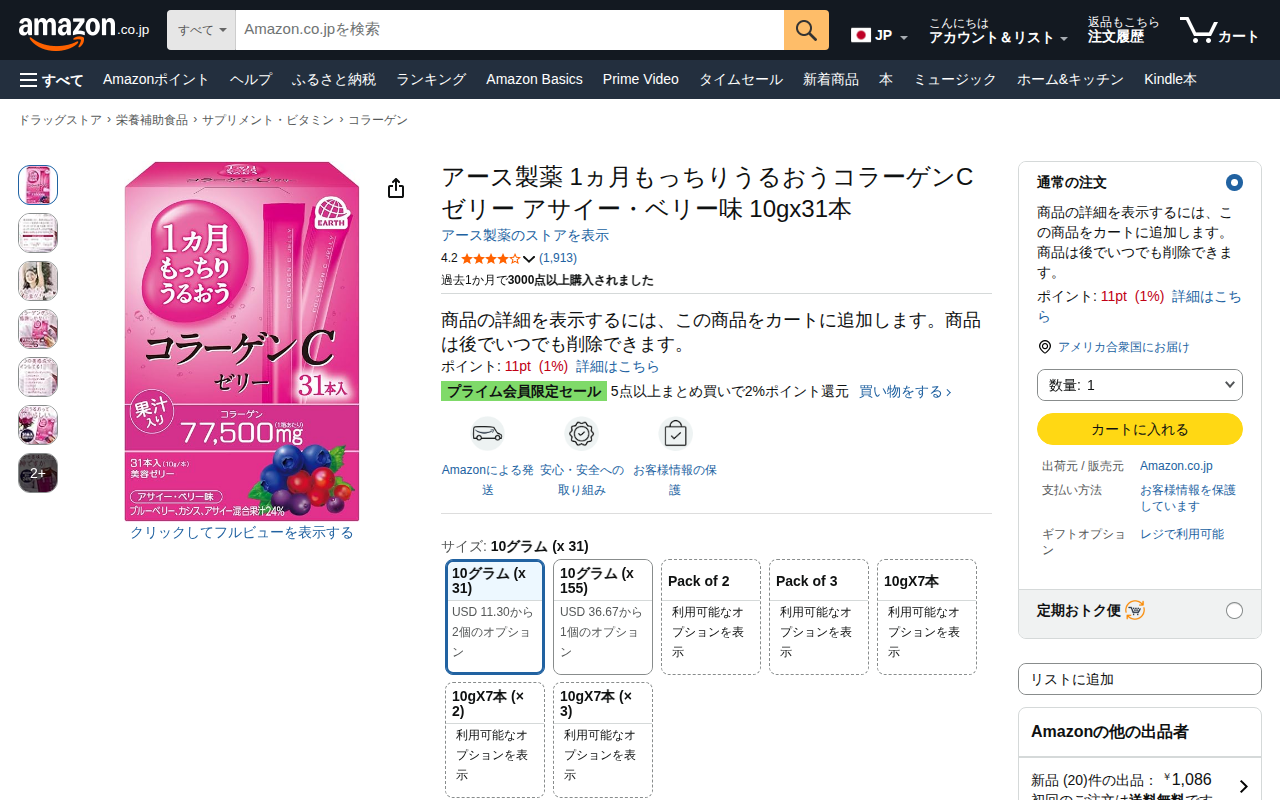Open the 数量 quantity dropdown
Image resolution: width=1280 pixels, height=800 pixels.
(1139, 385)
